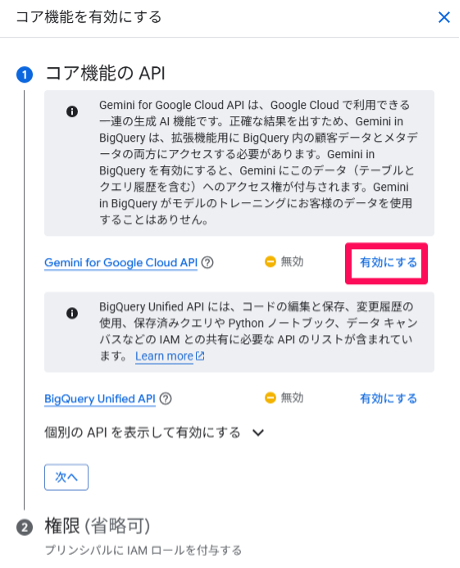Click chevron next to 個別の API を表示して有効にする
The height and width of the screenshot is (568, 460).
coord(258,433)
